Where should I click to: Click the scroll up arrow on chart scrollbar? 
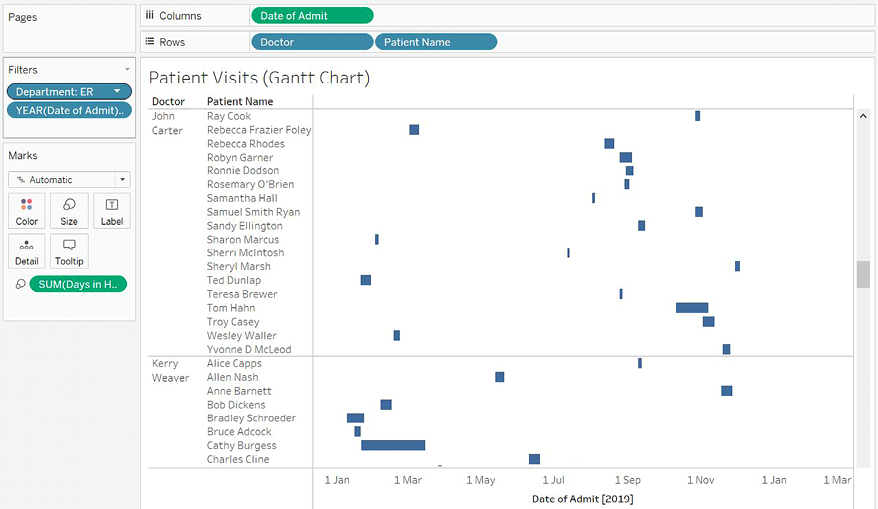(863, 116)
